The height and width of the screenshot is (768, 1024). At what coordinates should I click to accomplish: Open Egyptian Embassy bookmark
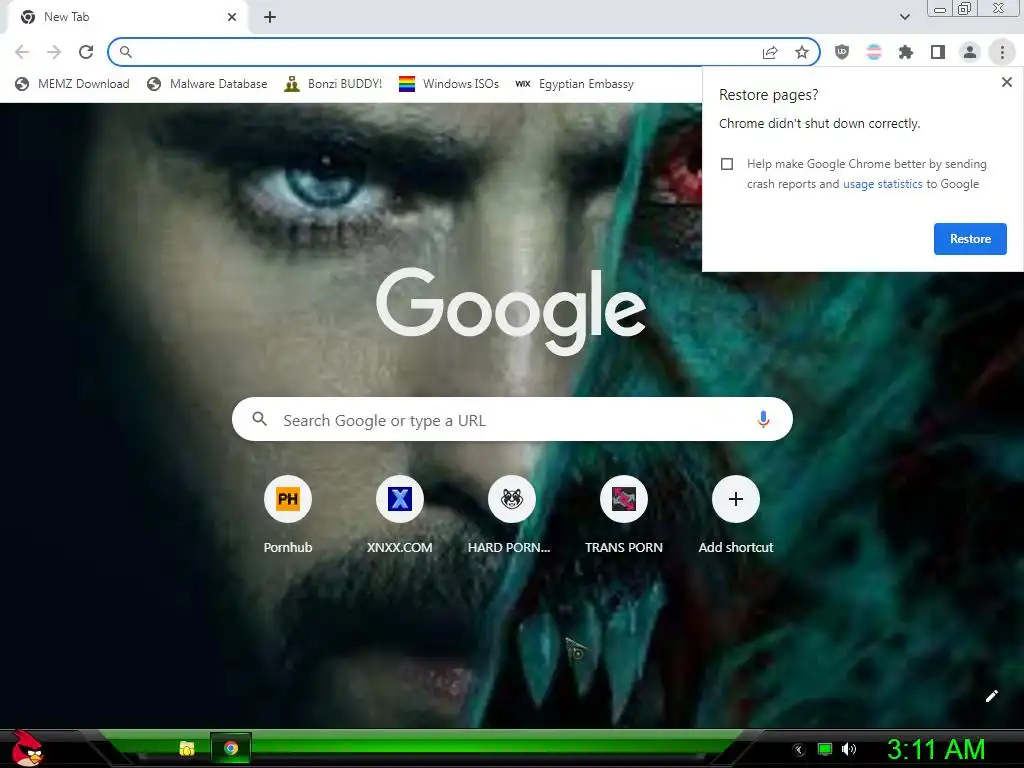point(574,84)
